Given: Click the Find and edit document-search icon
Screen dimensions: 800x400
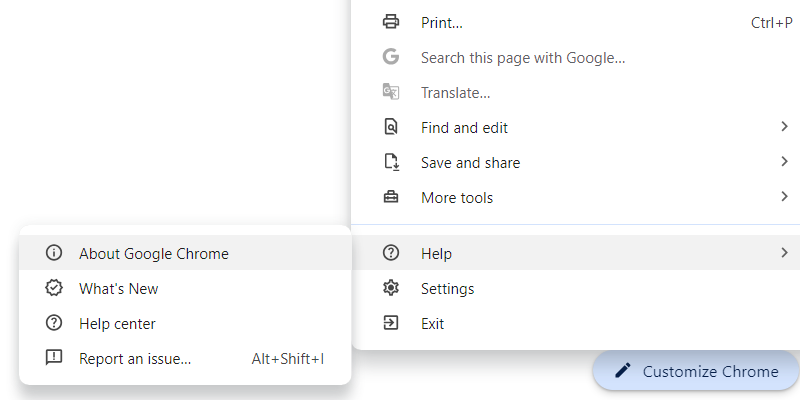Looking at the screenshot, I should pyautogui.click(x=391, y=127).
